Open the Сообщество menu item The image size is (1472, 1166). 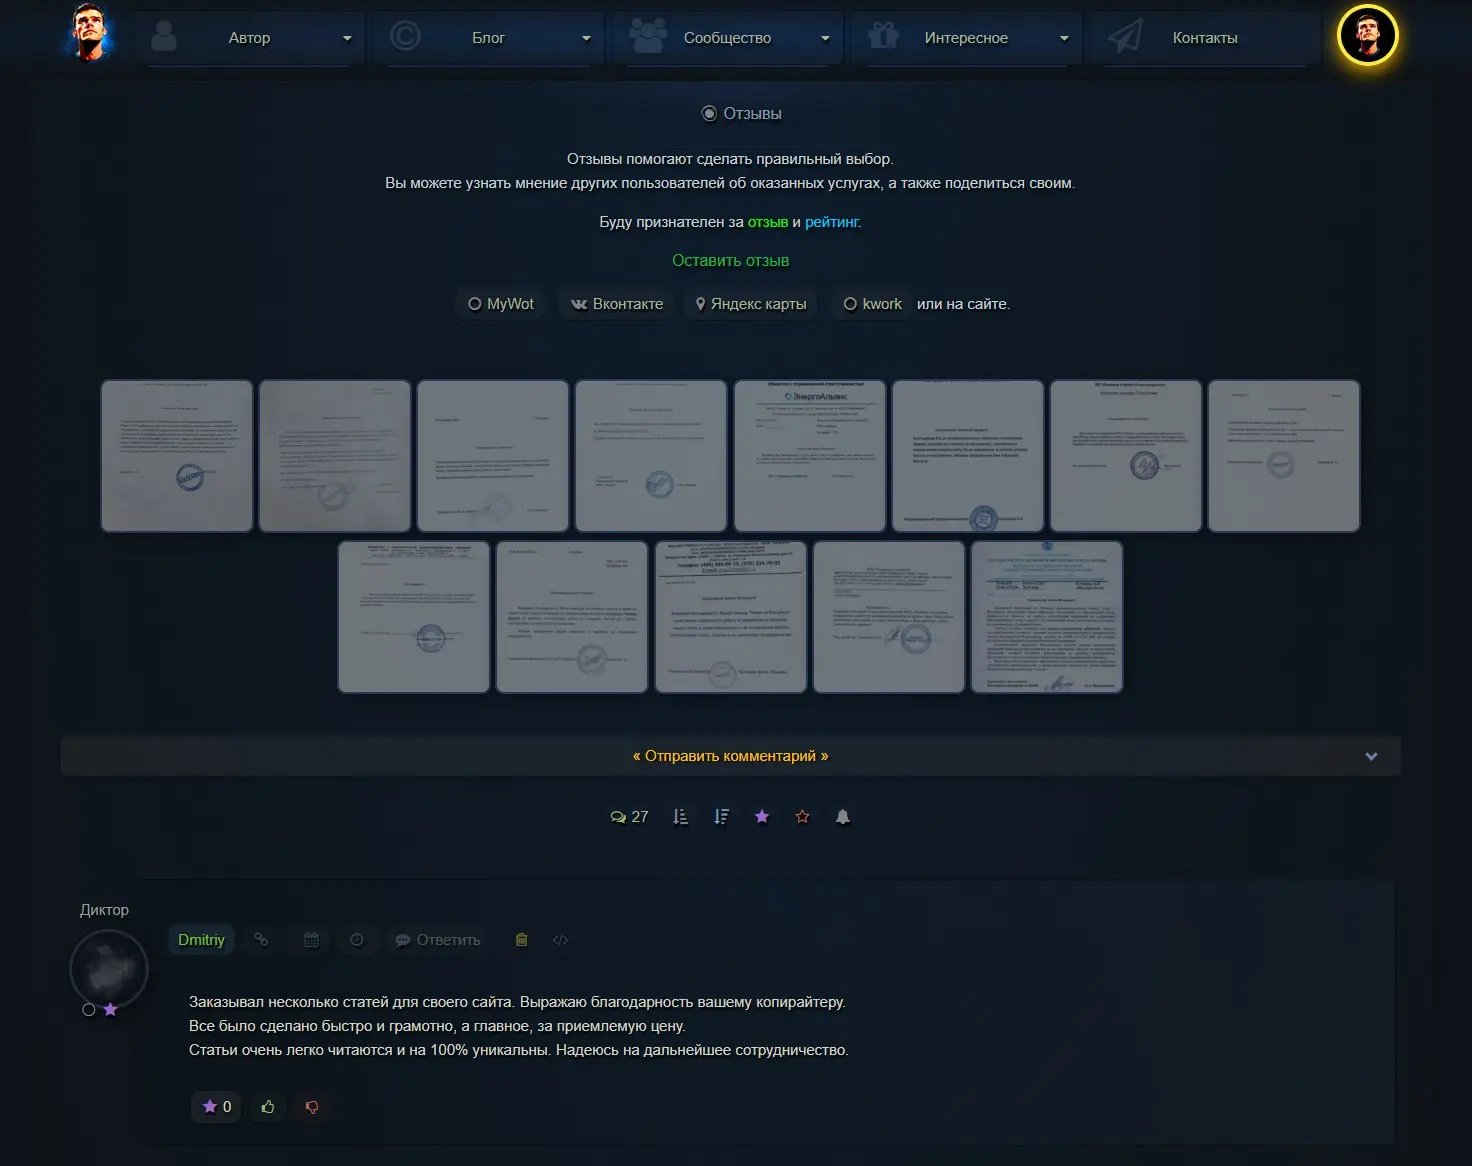coord(727,38)
